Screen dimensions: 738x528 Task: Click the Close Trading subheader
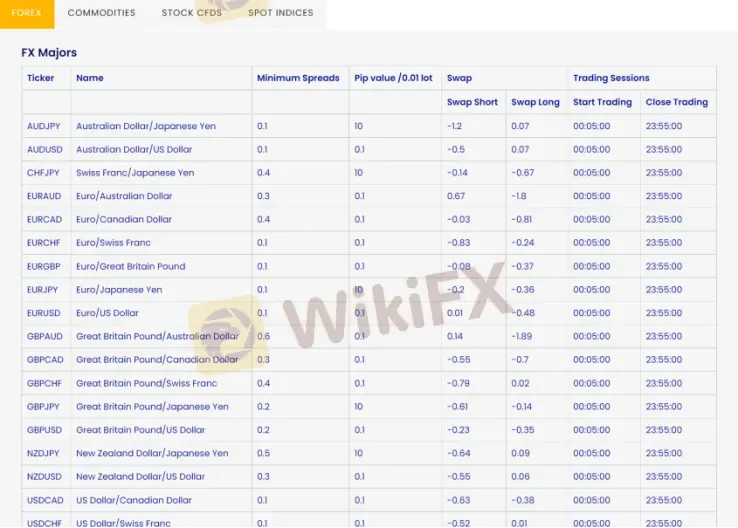pyautogui.click(x=676, y=102)
